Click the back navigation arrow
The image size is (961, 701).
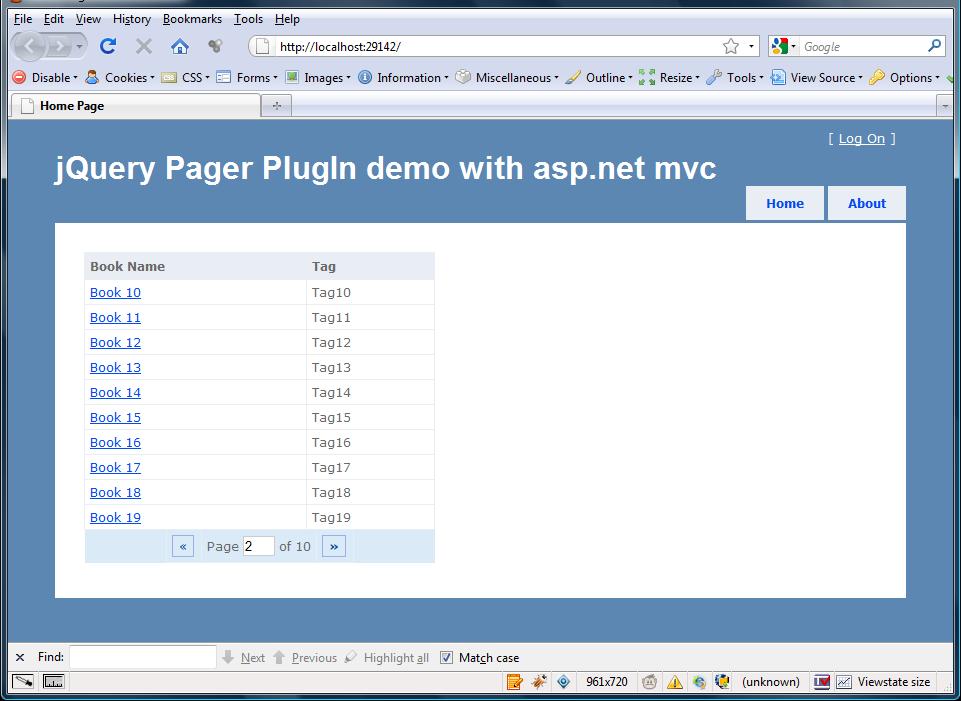(29, 46)
